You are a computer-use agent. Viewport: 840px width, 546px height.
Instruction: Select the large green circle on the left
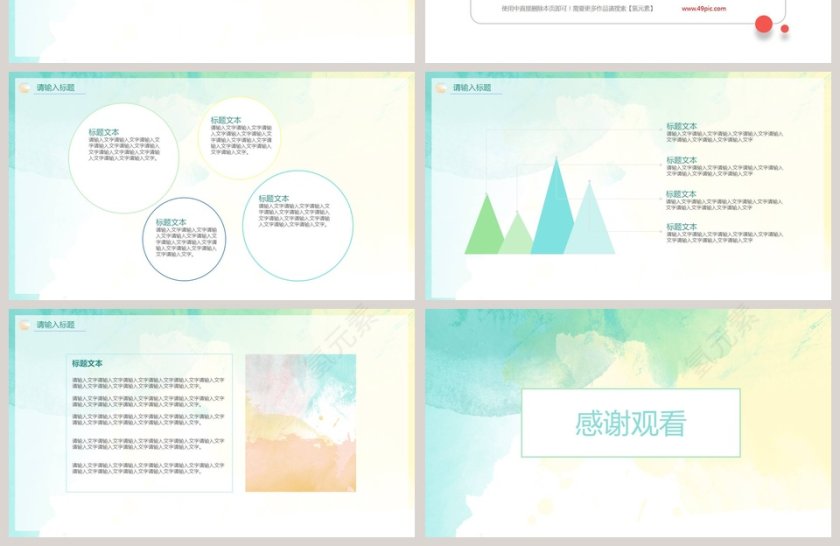123,158
